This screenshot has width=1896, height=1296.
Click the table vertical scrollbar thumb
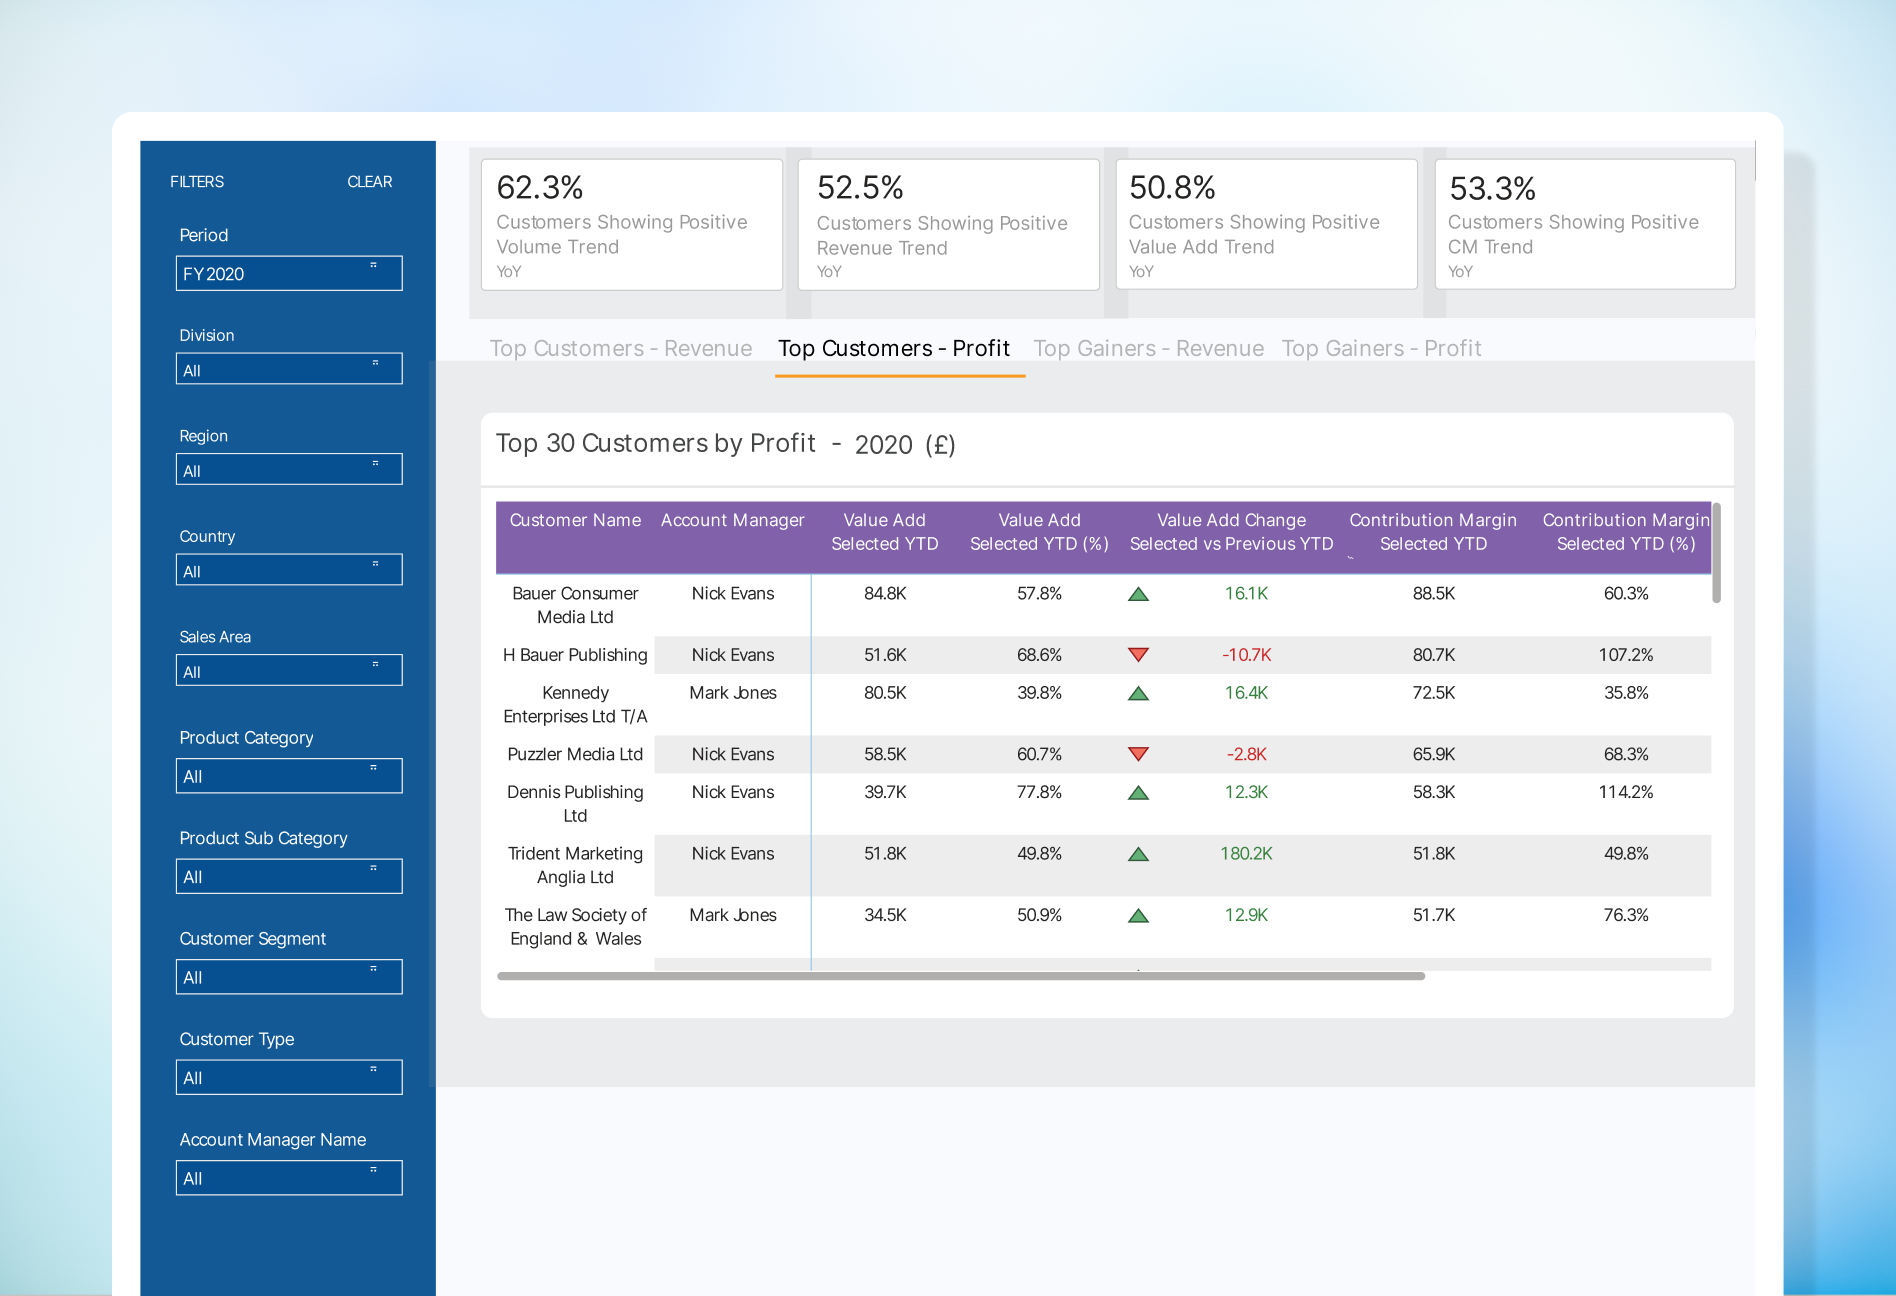1716,553
